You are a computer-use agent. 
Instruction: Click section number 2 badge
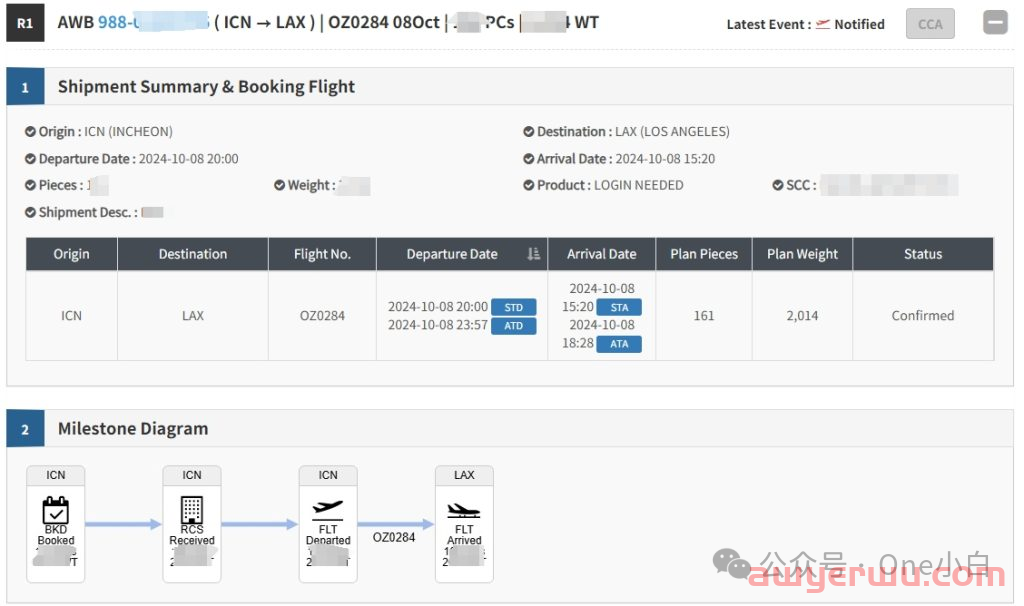point(25,429)
